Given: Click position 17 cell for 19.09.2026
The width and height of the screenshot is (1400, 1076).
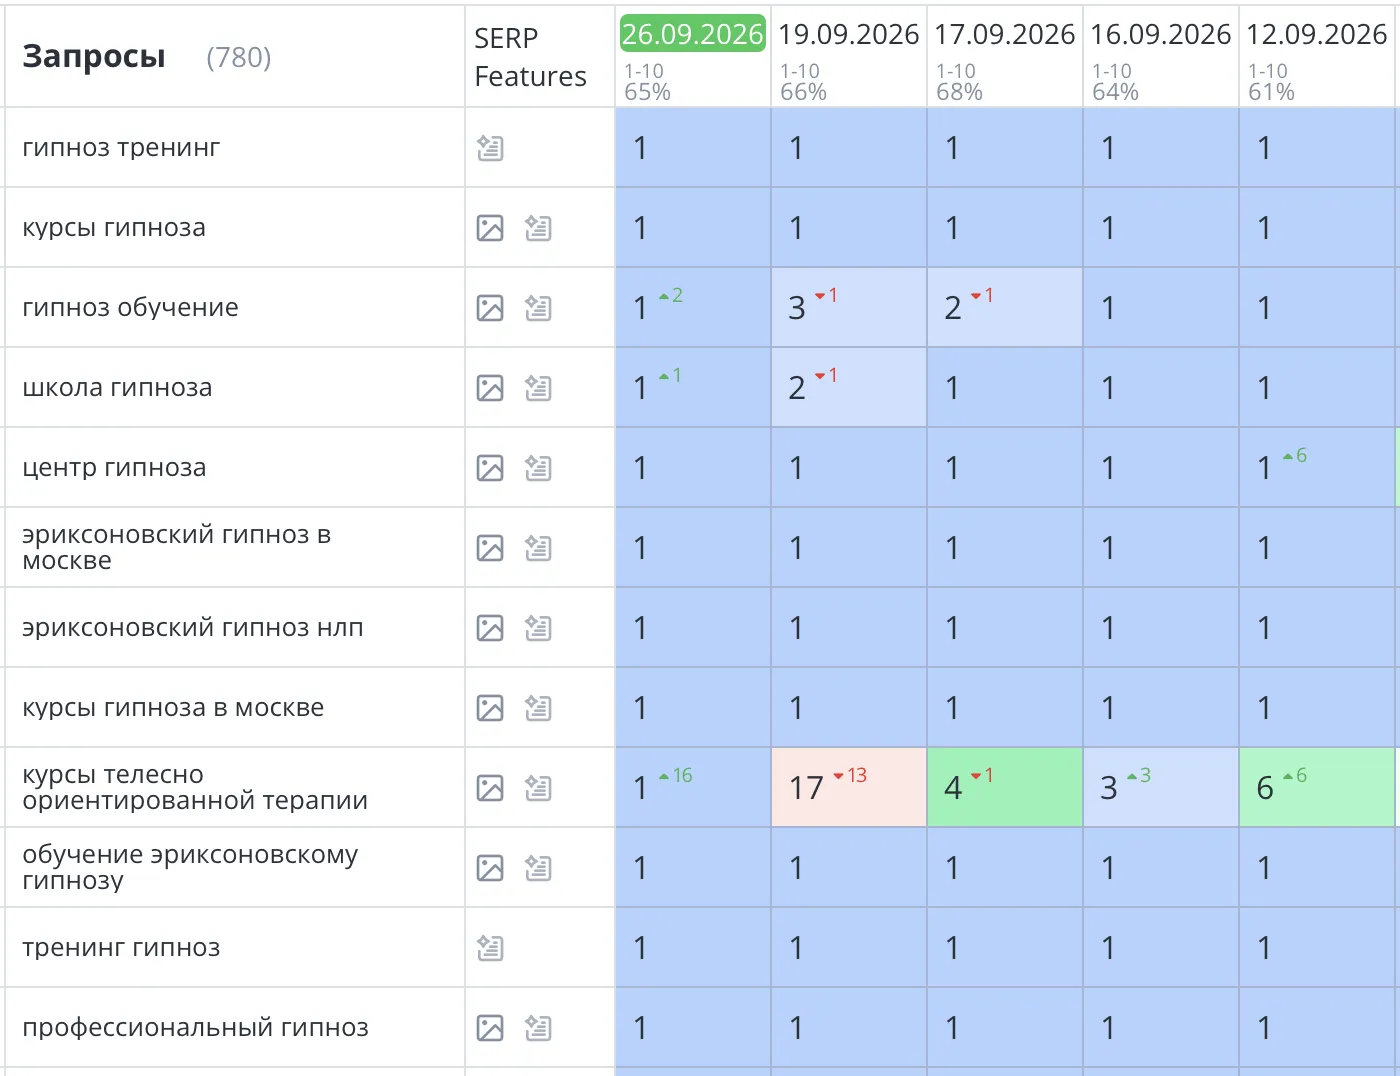Looking at the screenshot, I should (x=849, y=788).
